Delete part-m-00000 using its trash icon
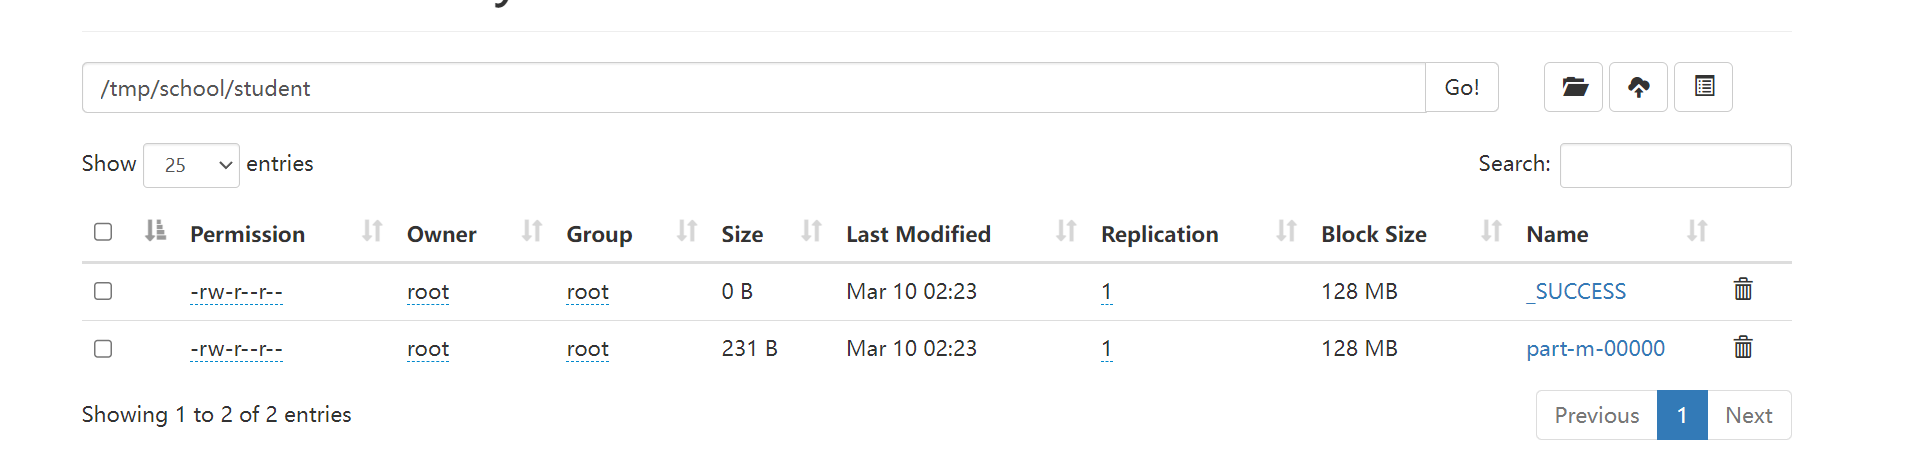This screenshot has height=469, width=1914. click(x=1742, y=348)
